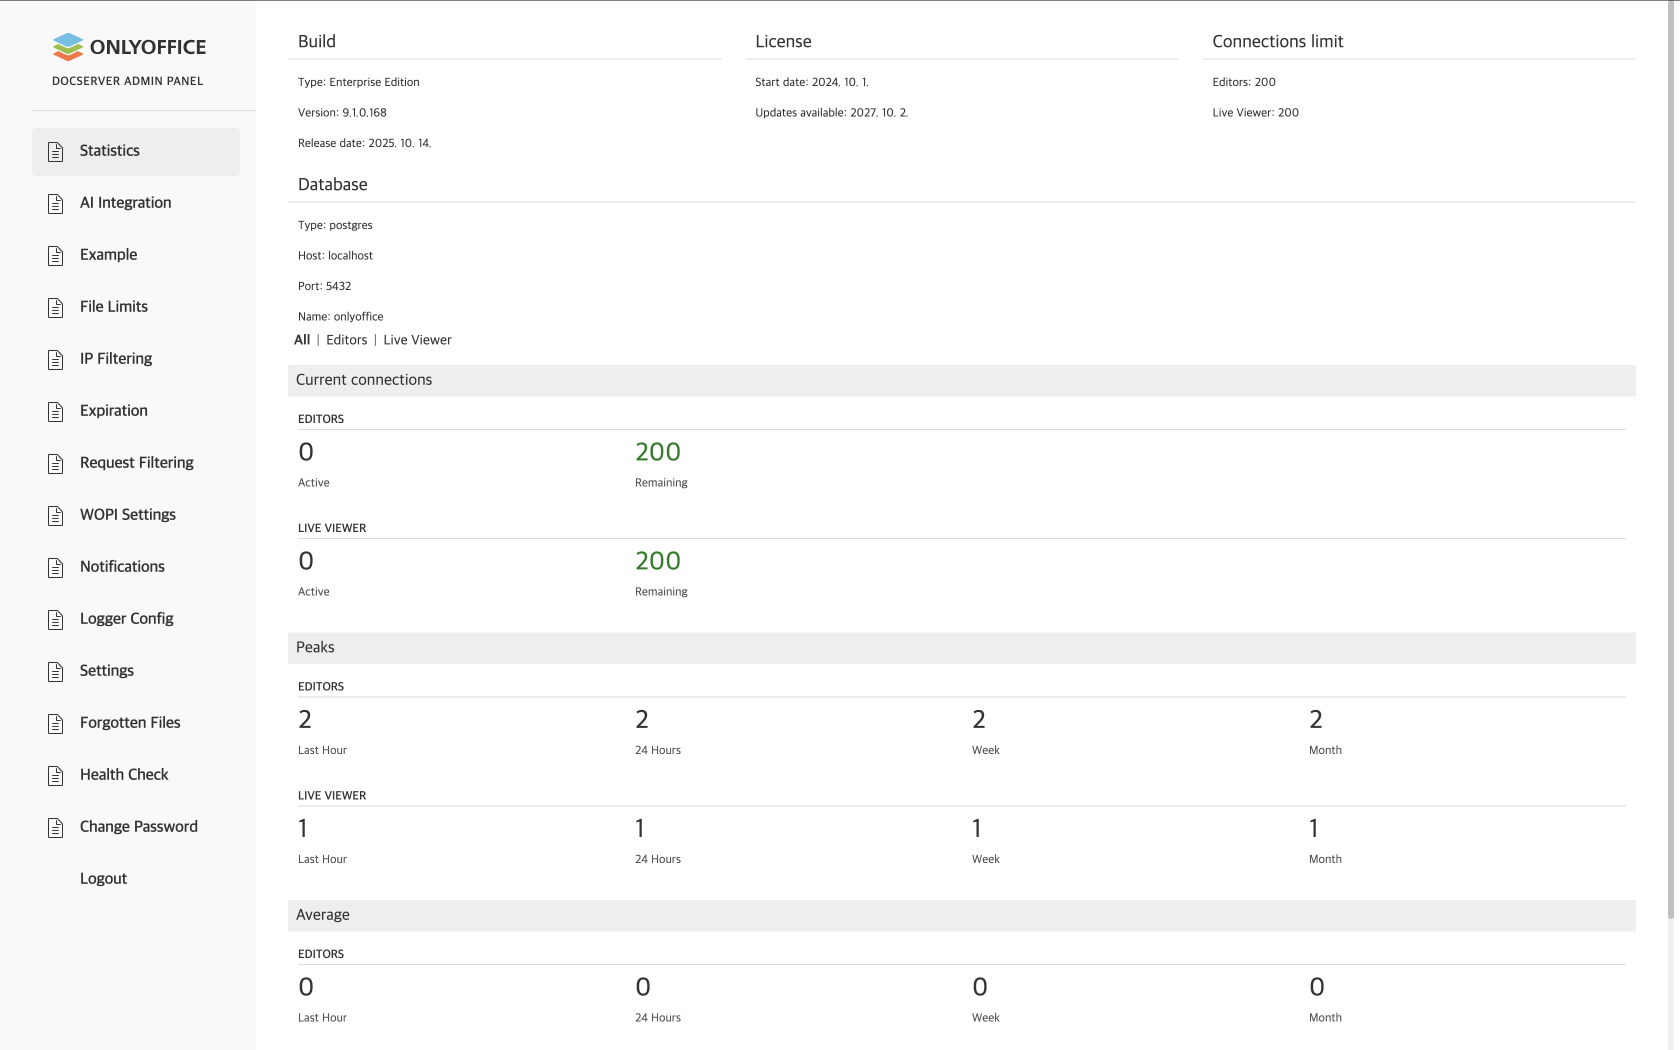Screen dimensions: 1680x1050
Task: Click the File Limits sidebar icon
Action: coord(56,307)
